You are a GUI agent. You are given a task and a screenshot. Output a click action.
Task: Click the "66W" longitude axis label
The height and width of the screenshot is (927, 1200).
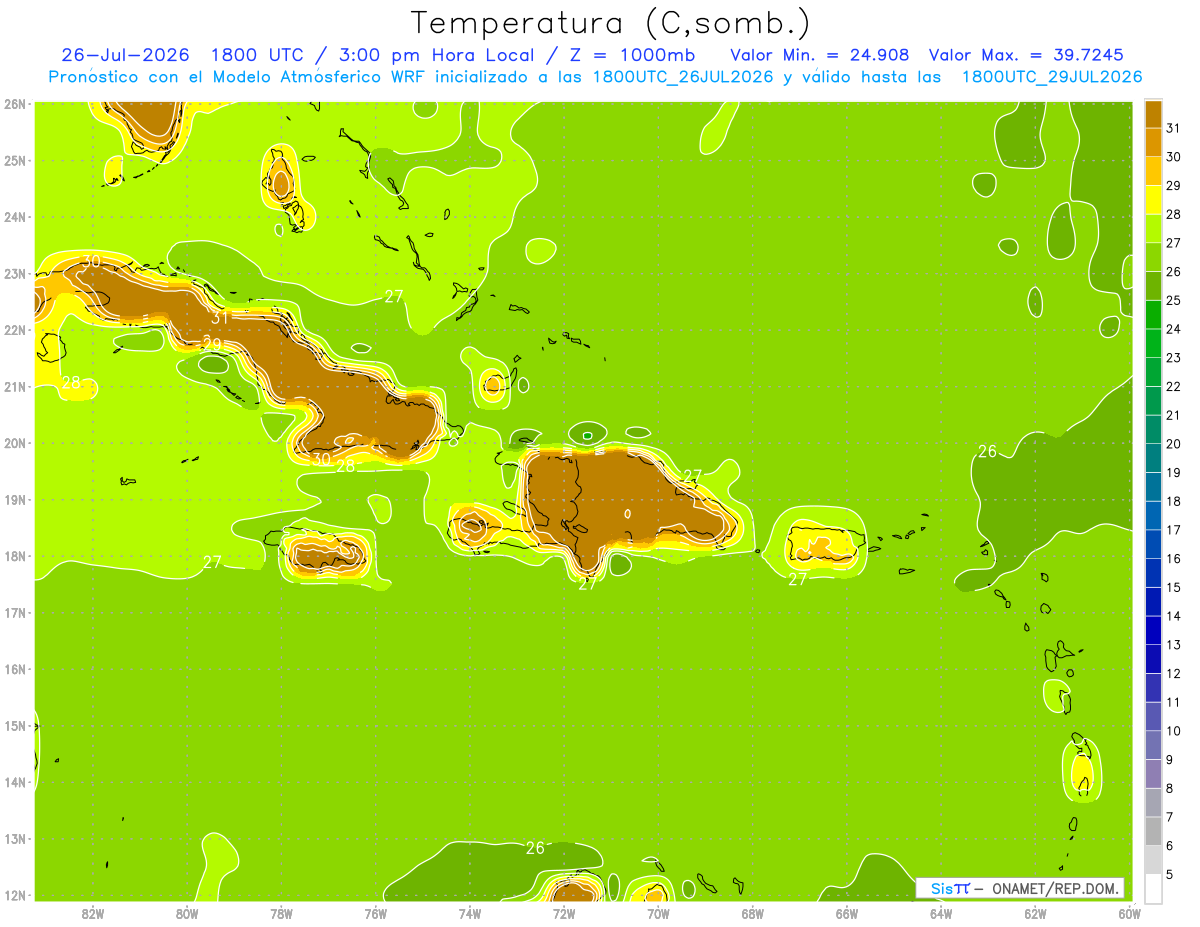point(846,913)
